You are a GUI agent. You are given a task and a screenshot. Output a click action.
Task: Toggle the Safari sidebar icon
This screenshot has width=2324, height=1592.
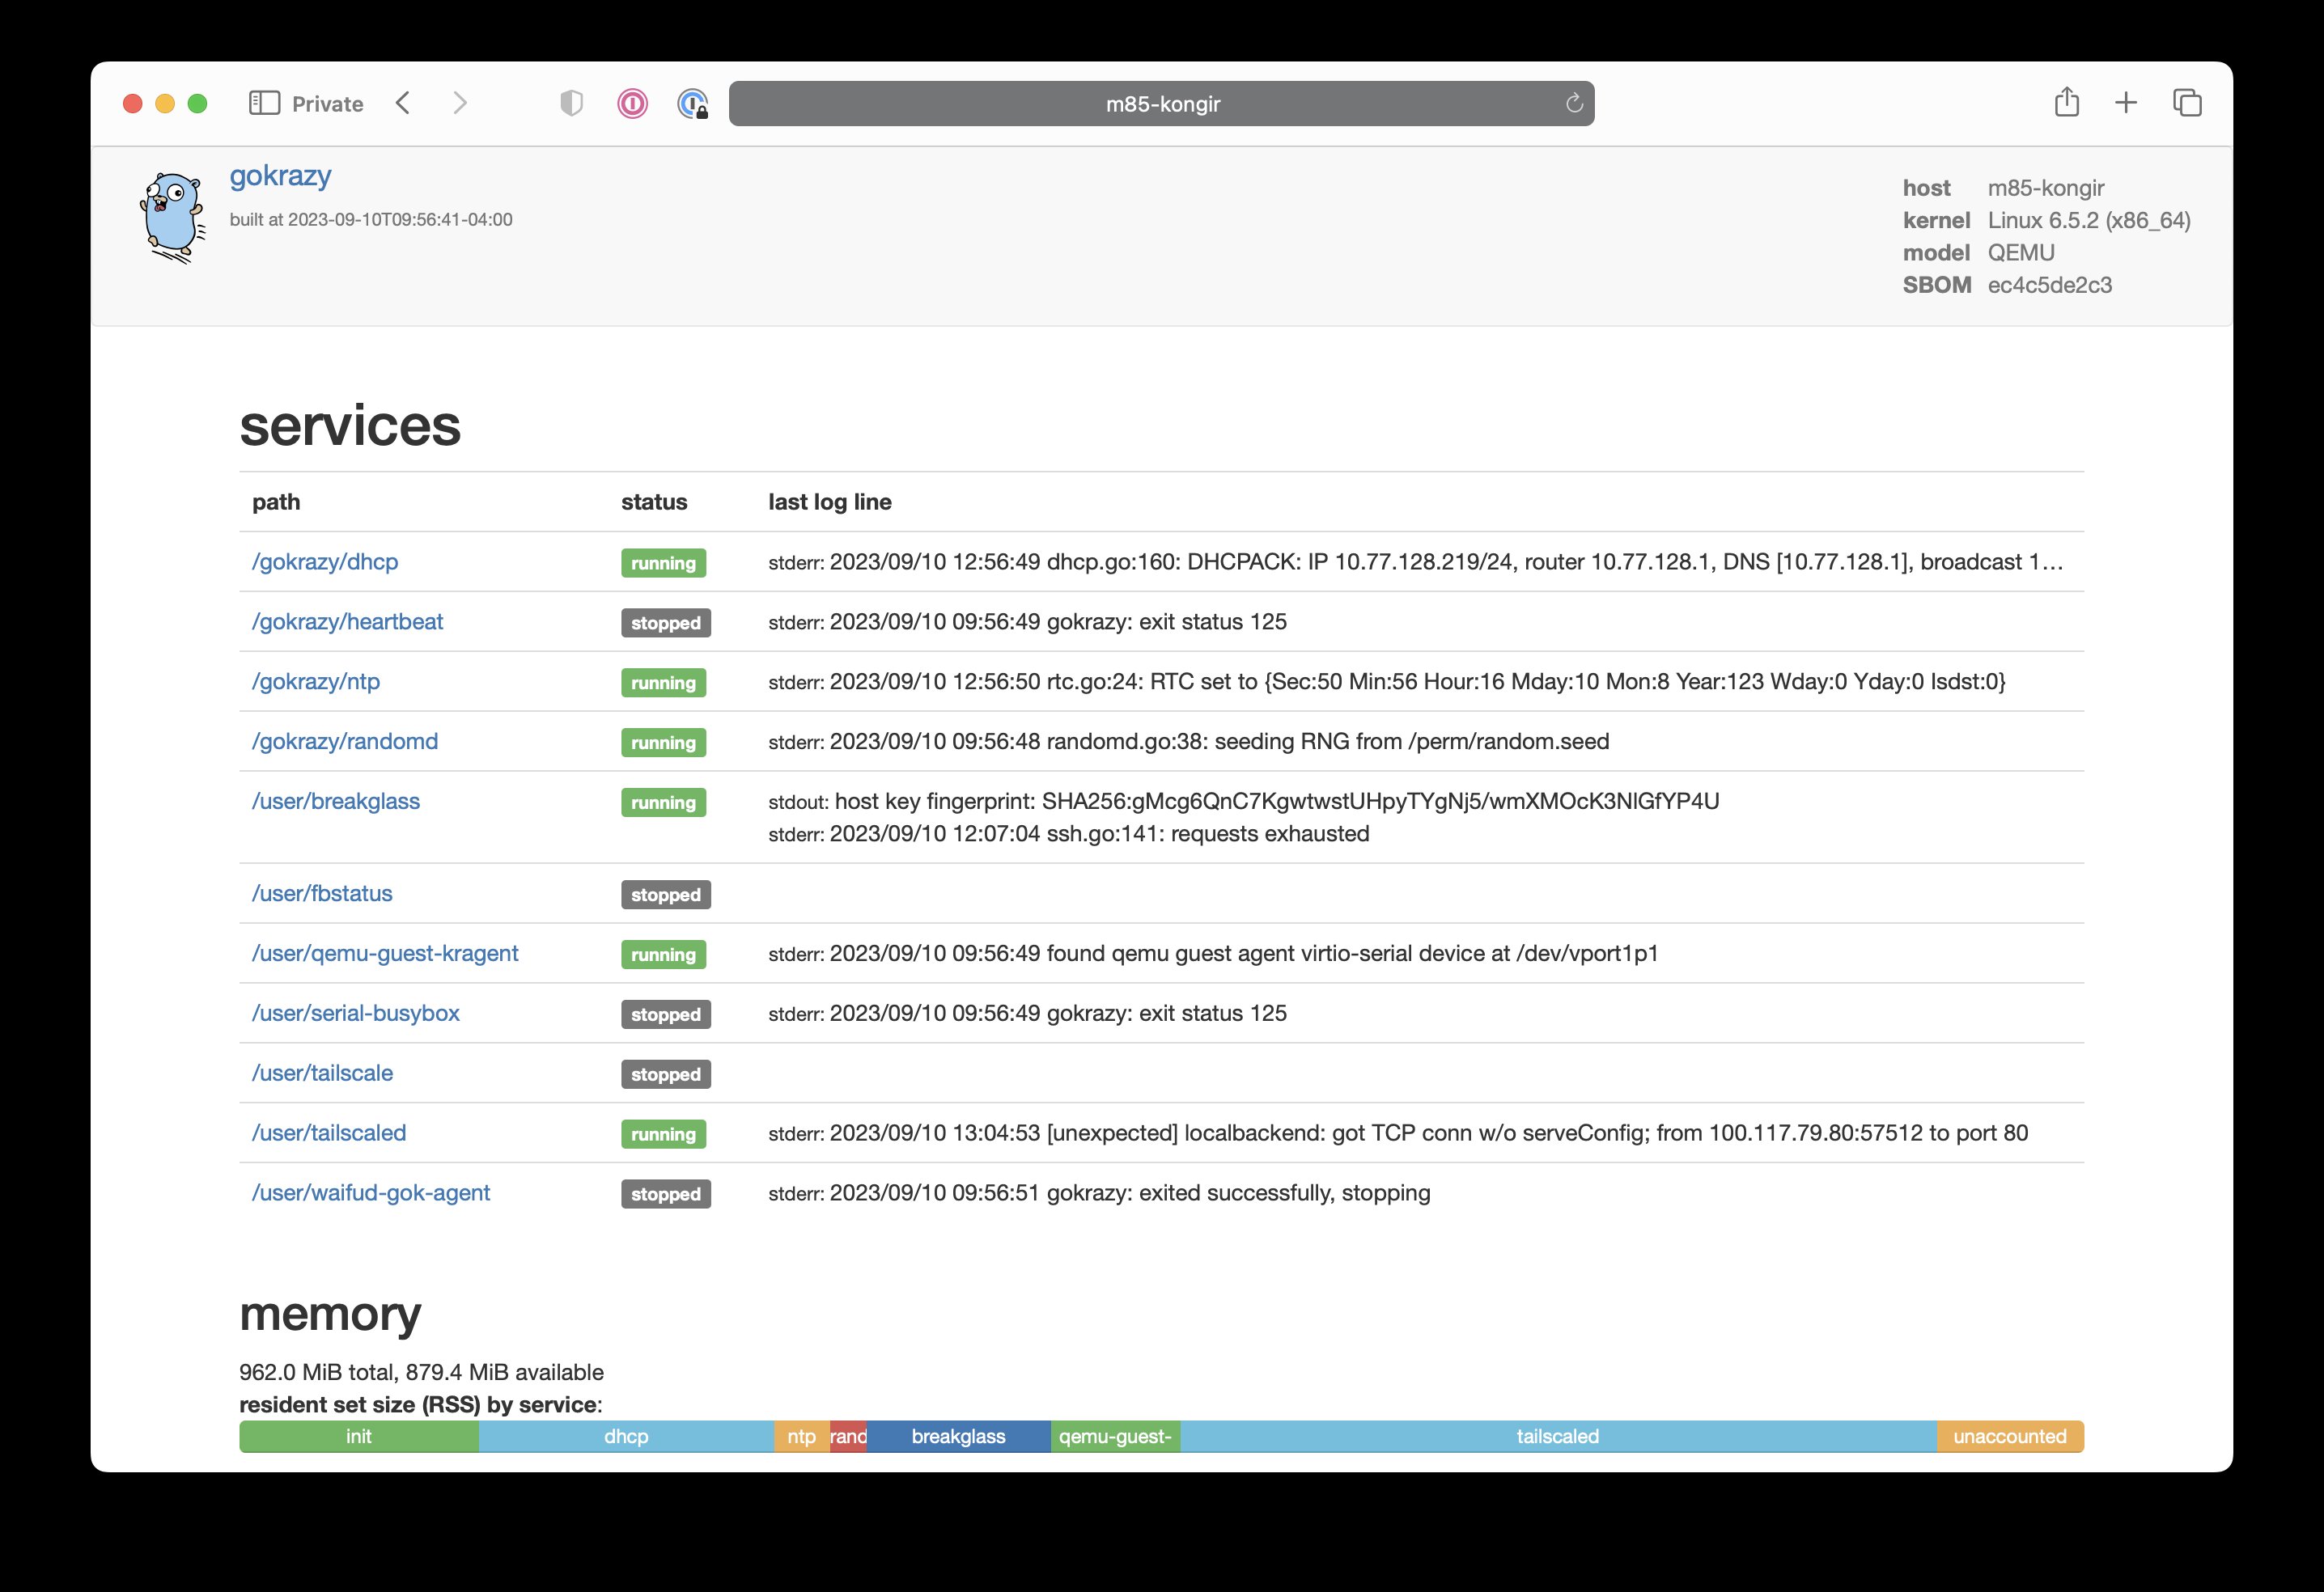(264, 103)
